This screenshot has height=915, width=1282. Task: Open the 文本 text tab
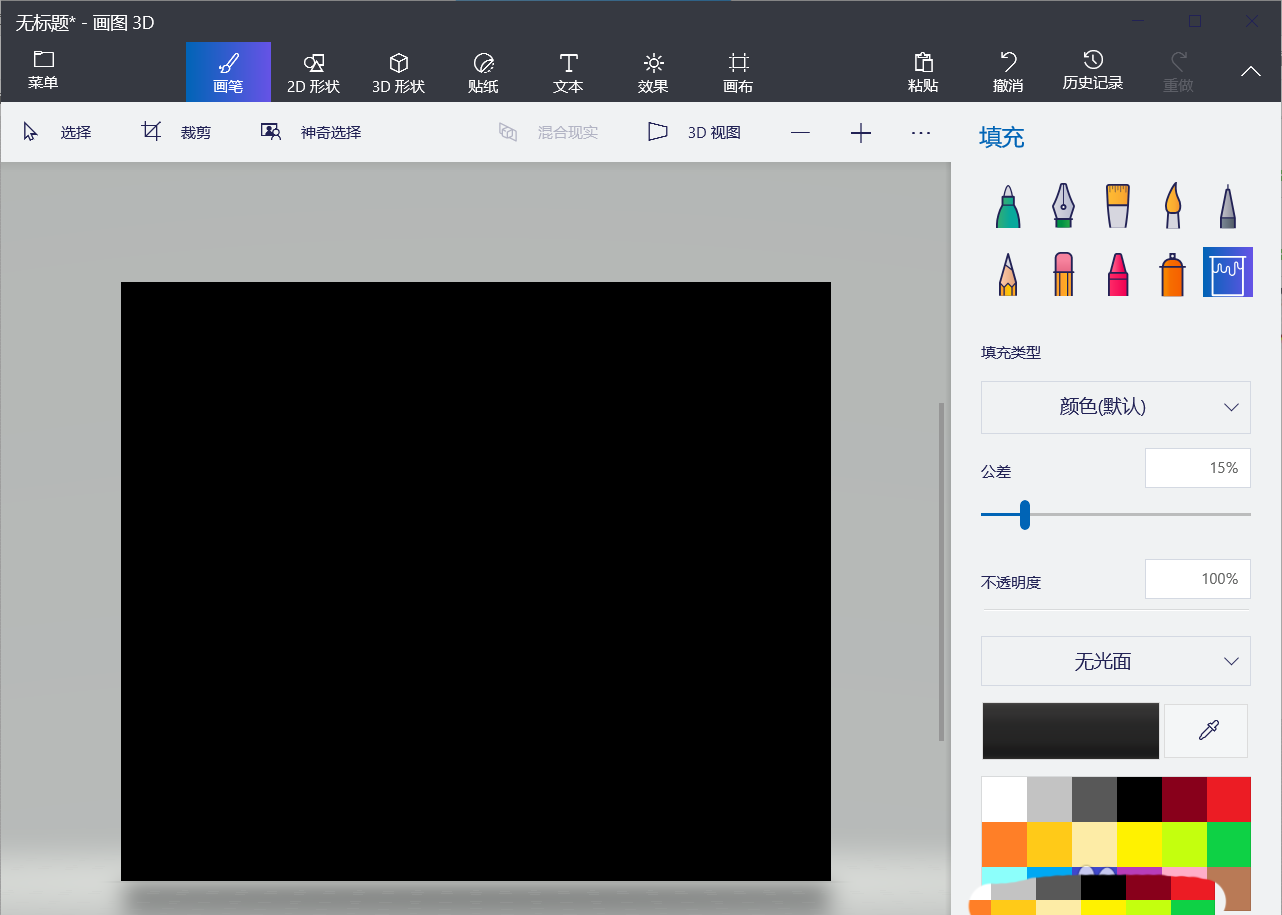[568, 72]
